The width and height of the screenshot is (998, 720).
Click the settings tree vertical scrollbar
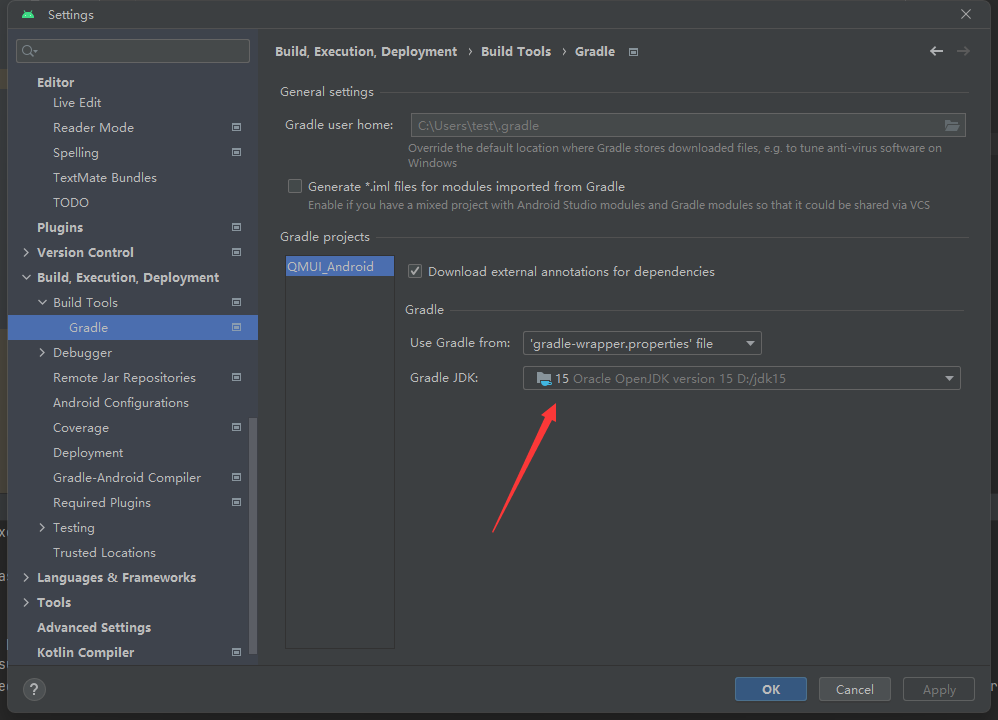(253, 535)
